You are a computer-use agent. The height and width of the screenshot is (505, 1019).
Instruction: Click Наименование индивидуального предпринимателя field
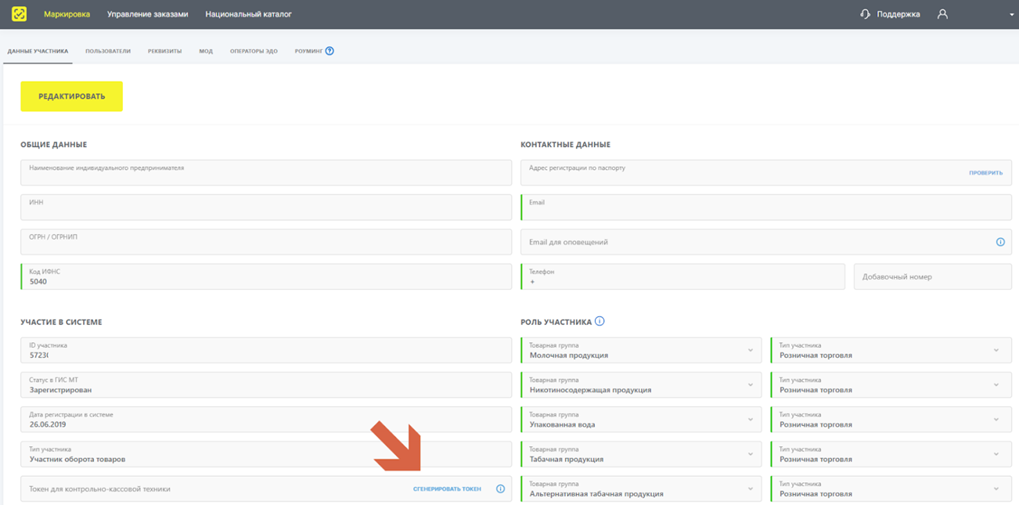[x=266, y=172]
